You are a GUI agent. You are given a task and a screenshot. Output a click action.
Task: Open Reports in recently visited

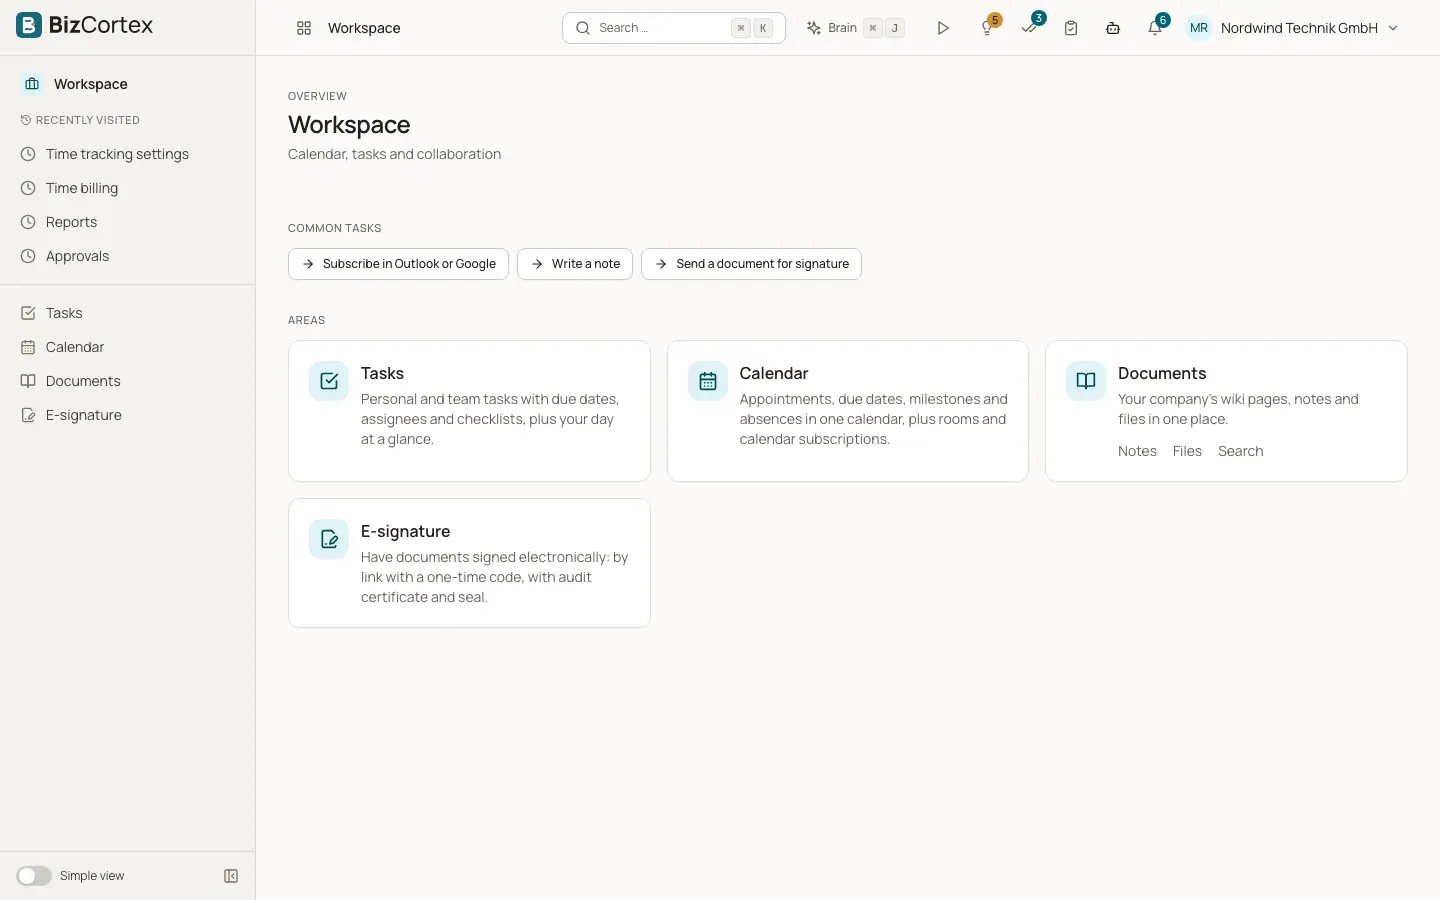pos(128,222)
